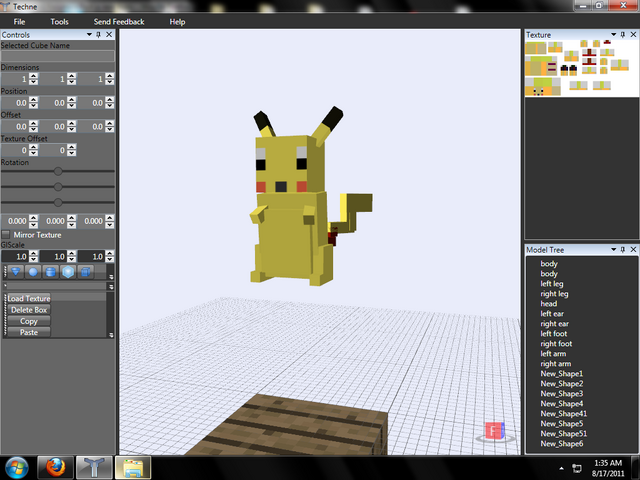Show hidden system tray icons

coord(562,468)
